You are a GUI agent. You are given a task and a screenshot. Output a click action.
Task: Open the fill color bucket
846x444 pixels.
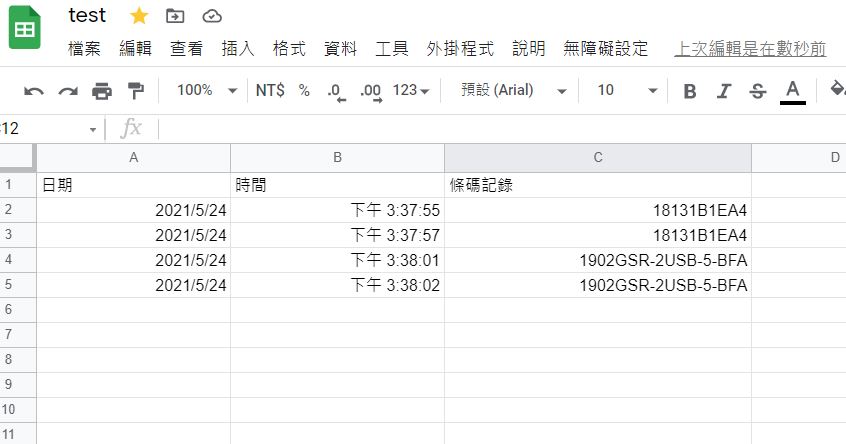click(837, 89)
